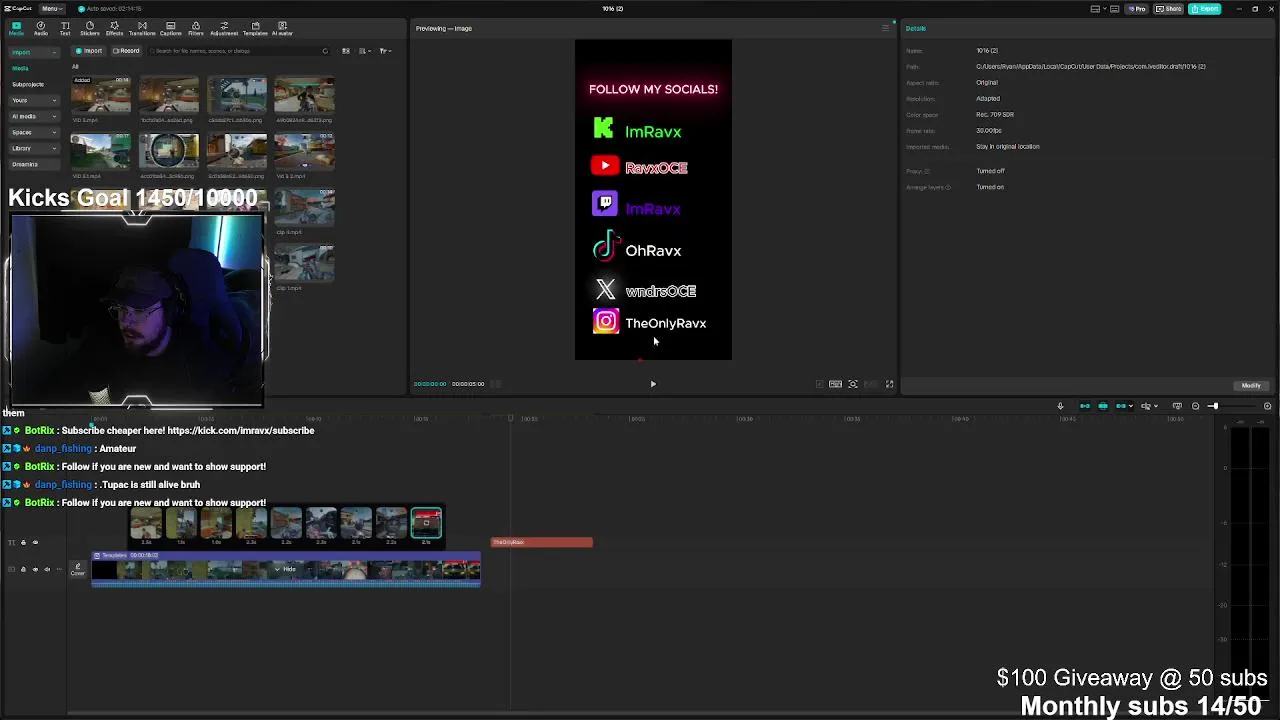Select Media in the left sidebar
Viewport: 1280px width, 720px height.
(20, 68)
